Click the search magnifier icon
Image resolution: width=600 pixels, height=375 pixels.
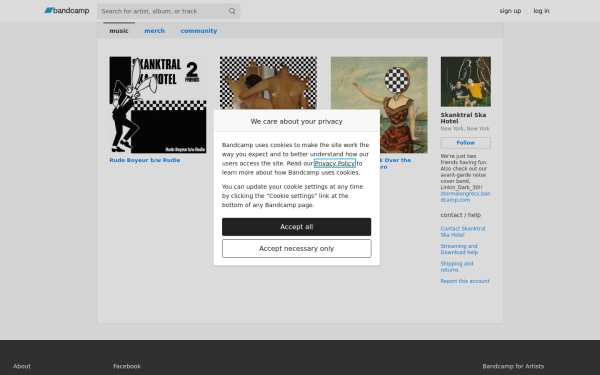(x=232, y=11)
